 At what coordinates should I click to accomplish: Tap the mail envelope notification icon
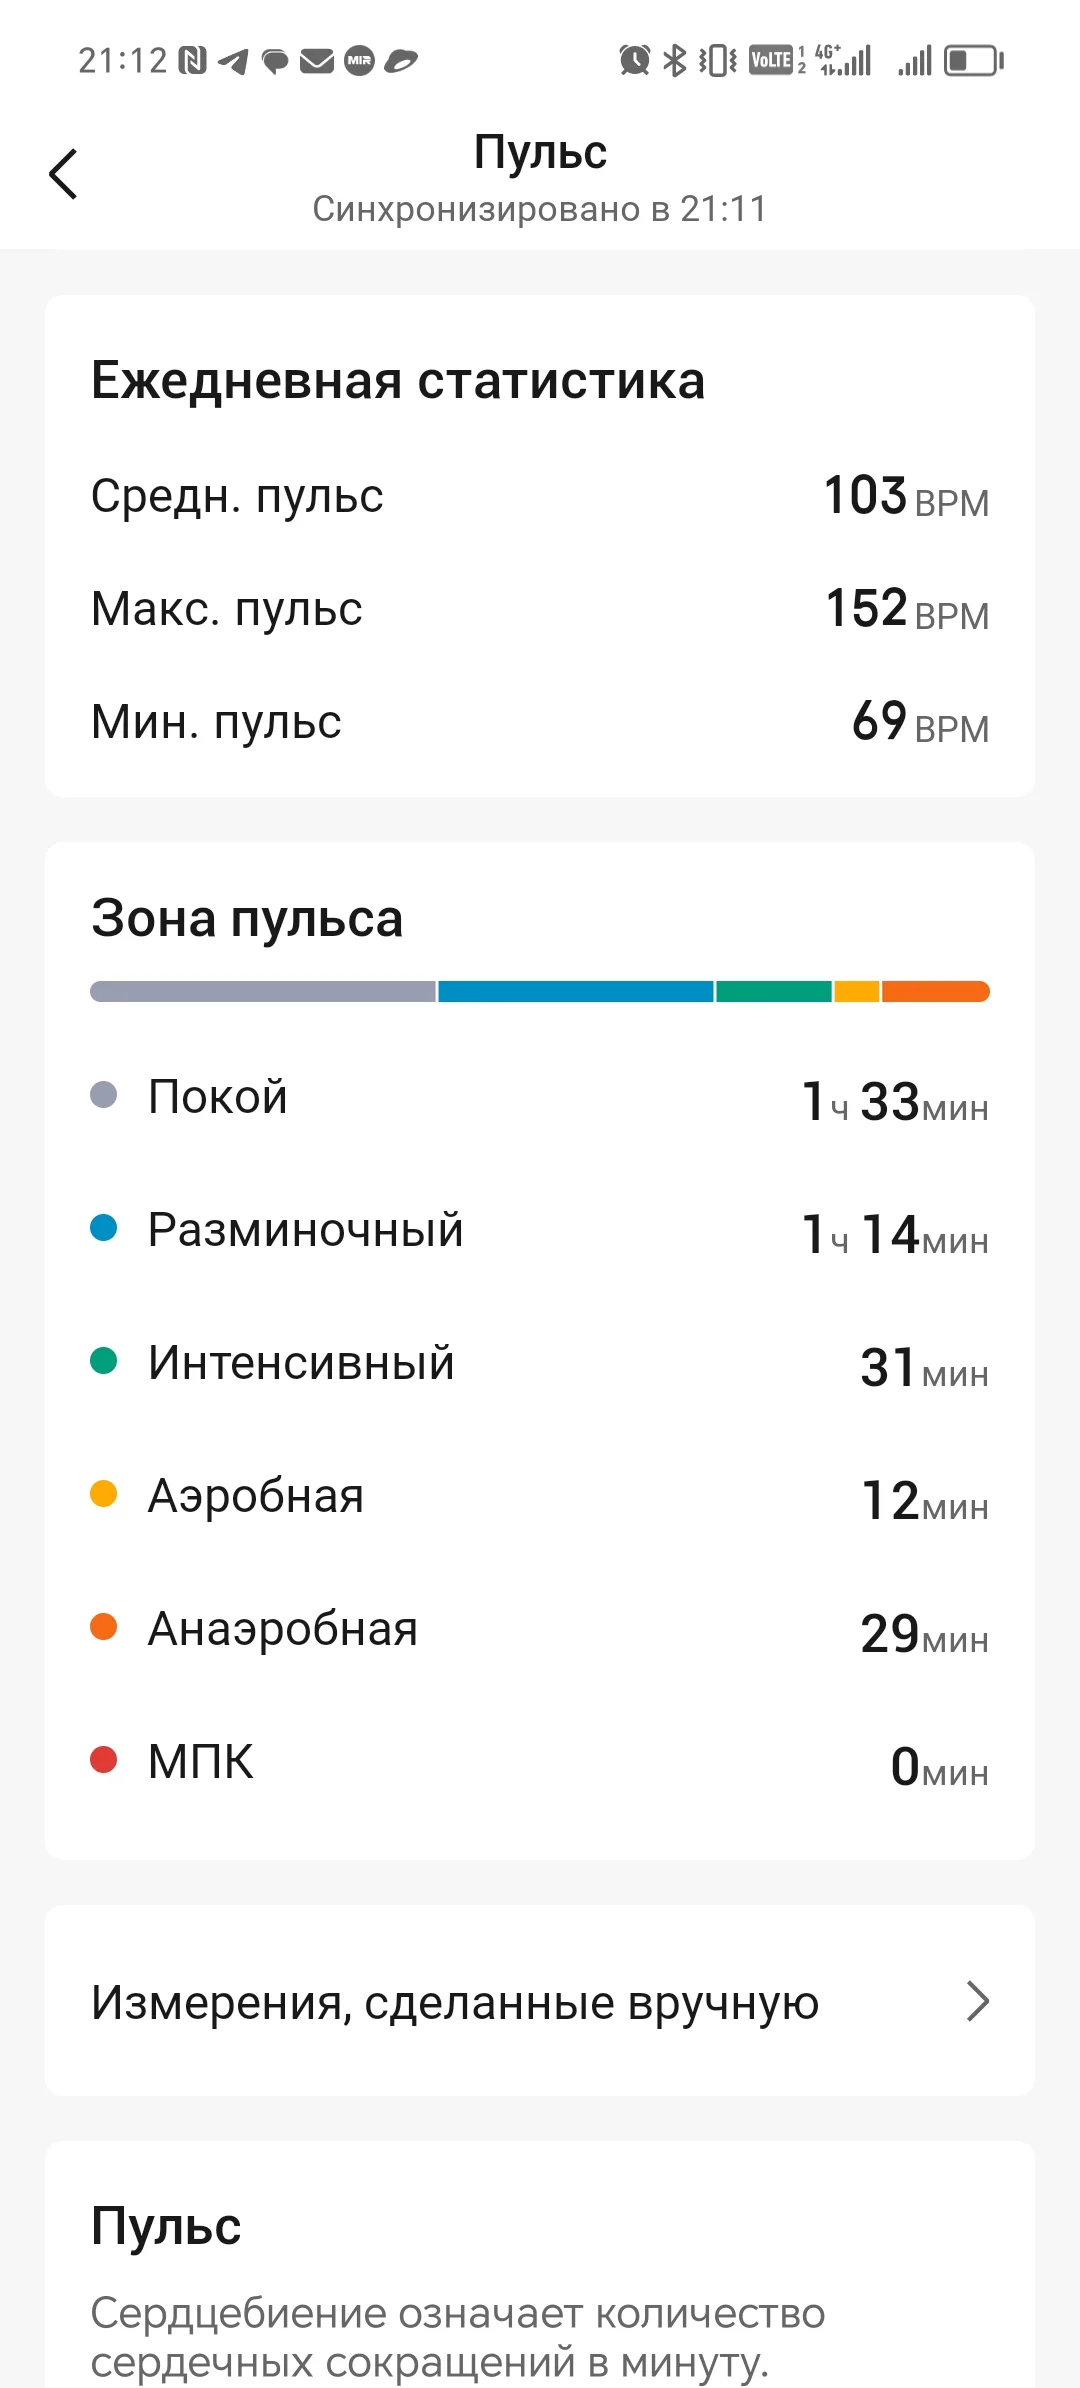click(317, 61)
